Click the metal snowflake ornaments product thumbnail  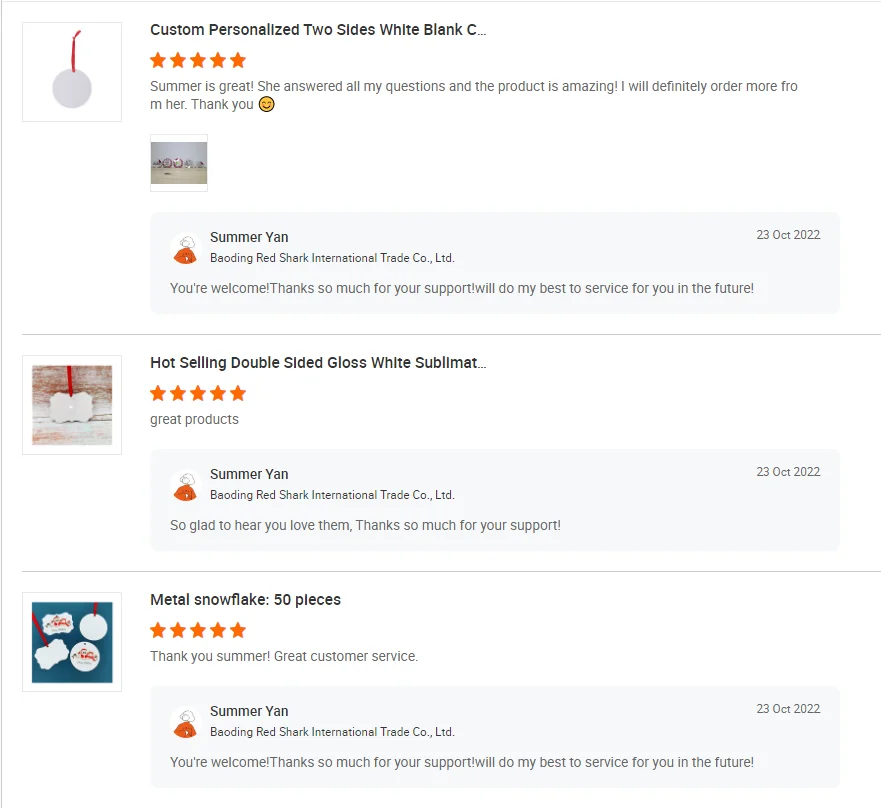72,642
